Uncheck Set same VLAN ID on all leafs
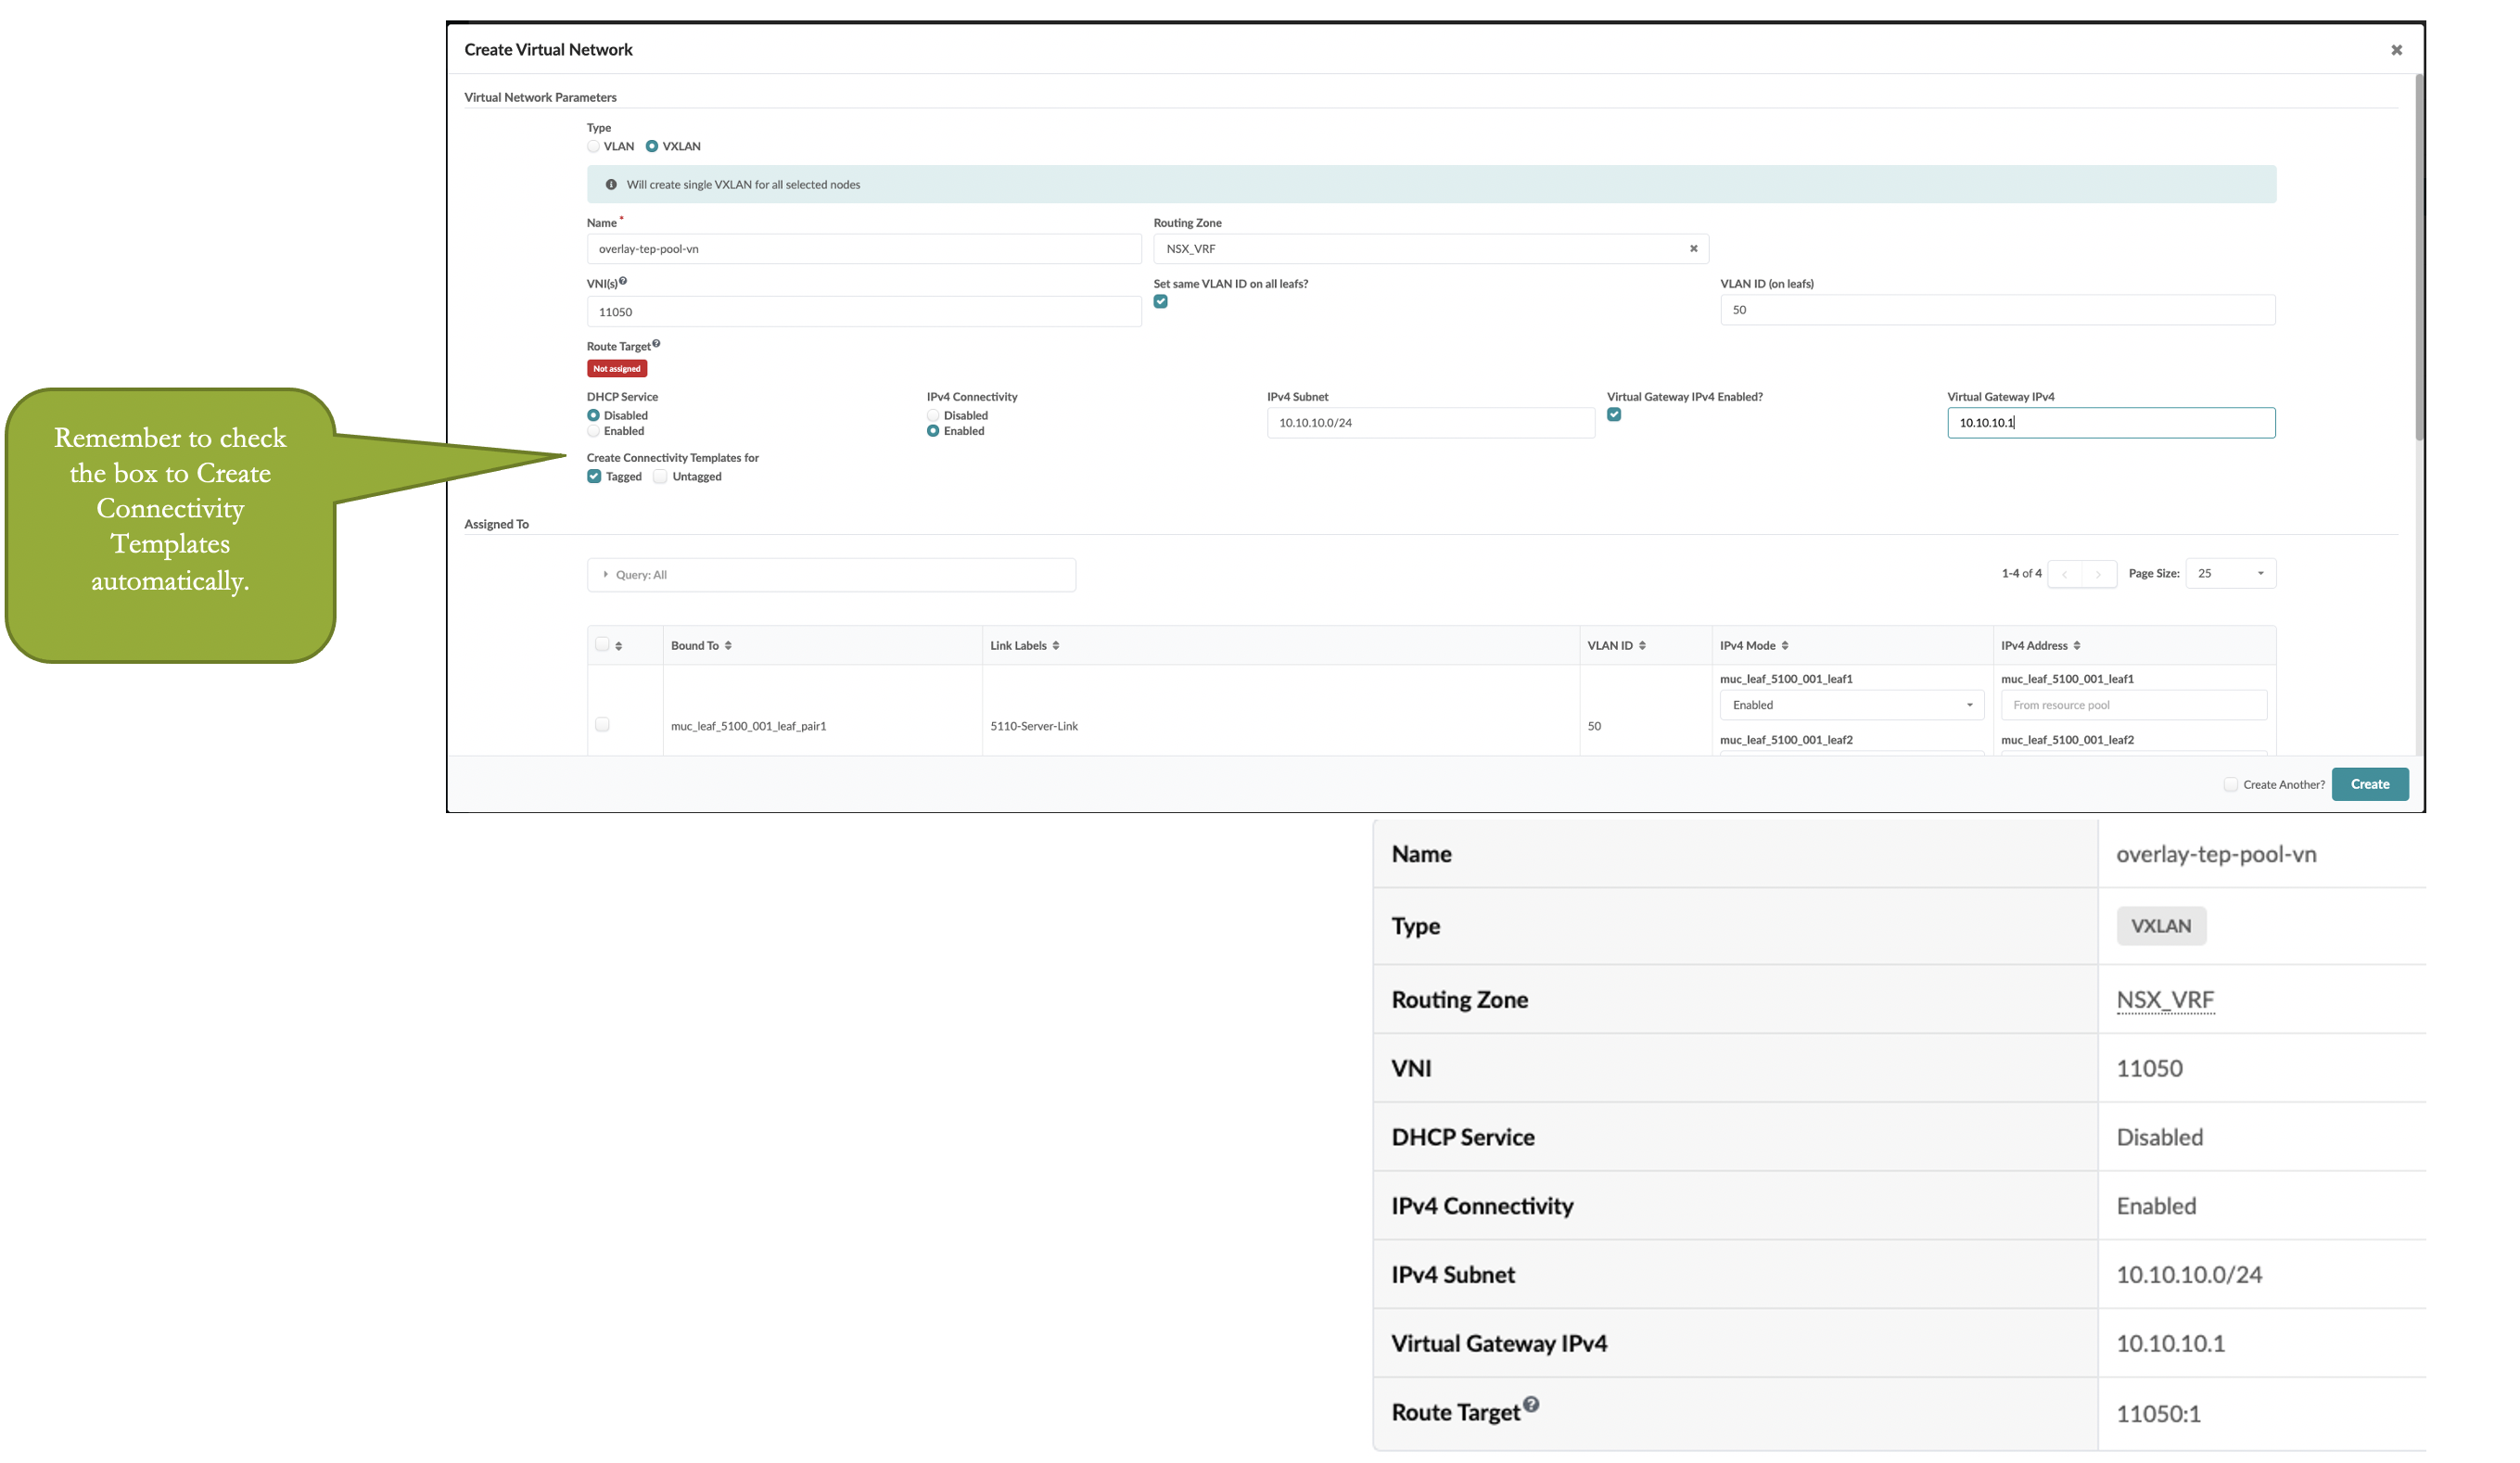The height and width of the screenshot is (1463, 2520). [1160, 301]
